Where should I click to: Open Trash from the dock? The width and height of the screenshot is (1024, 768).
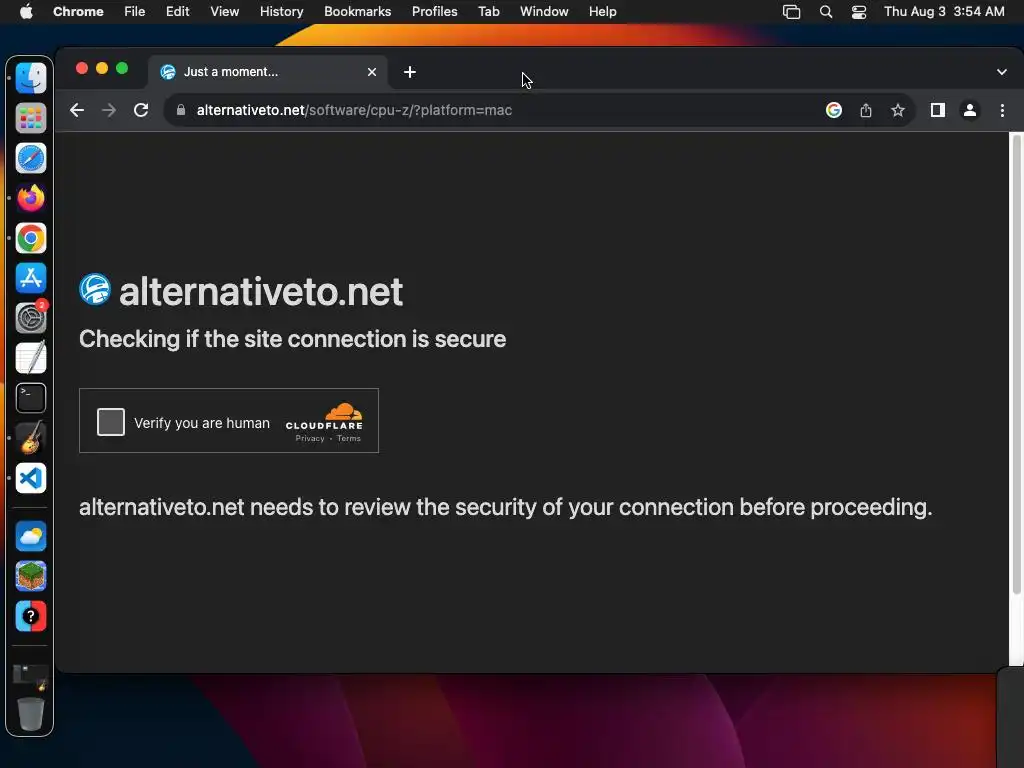click(x=30, y=713)
